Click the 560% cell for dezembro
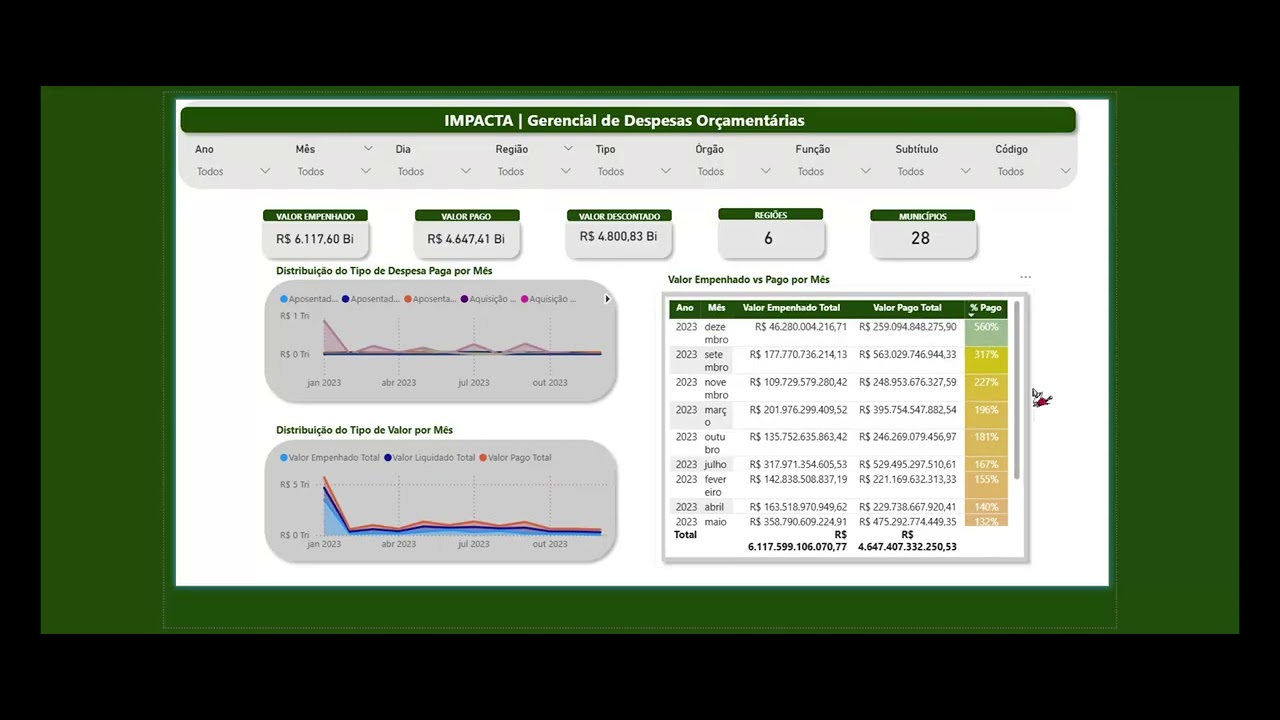The height and width of the screenshot is (720, 1280). (986, 333)
